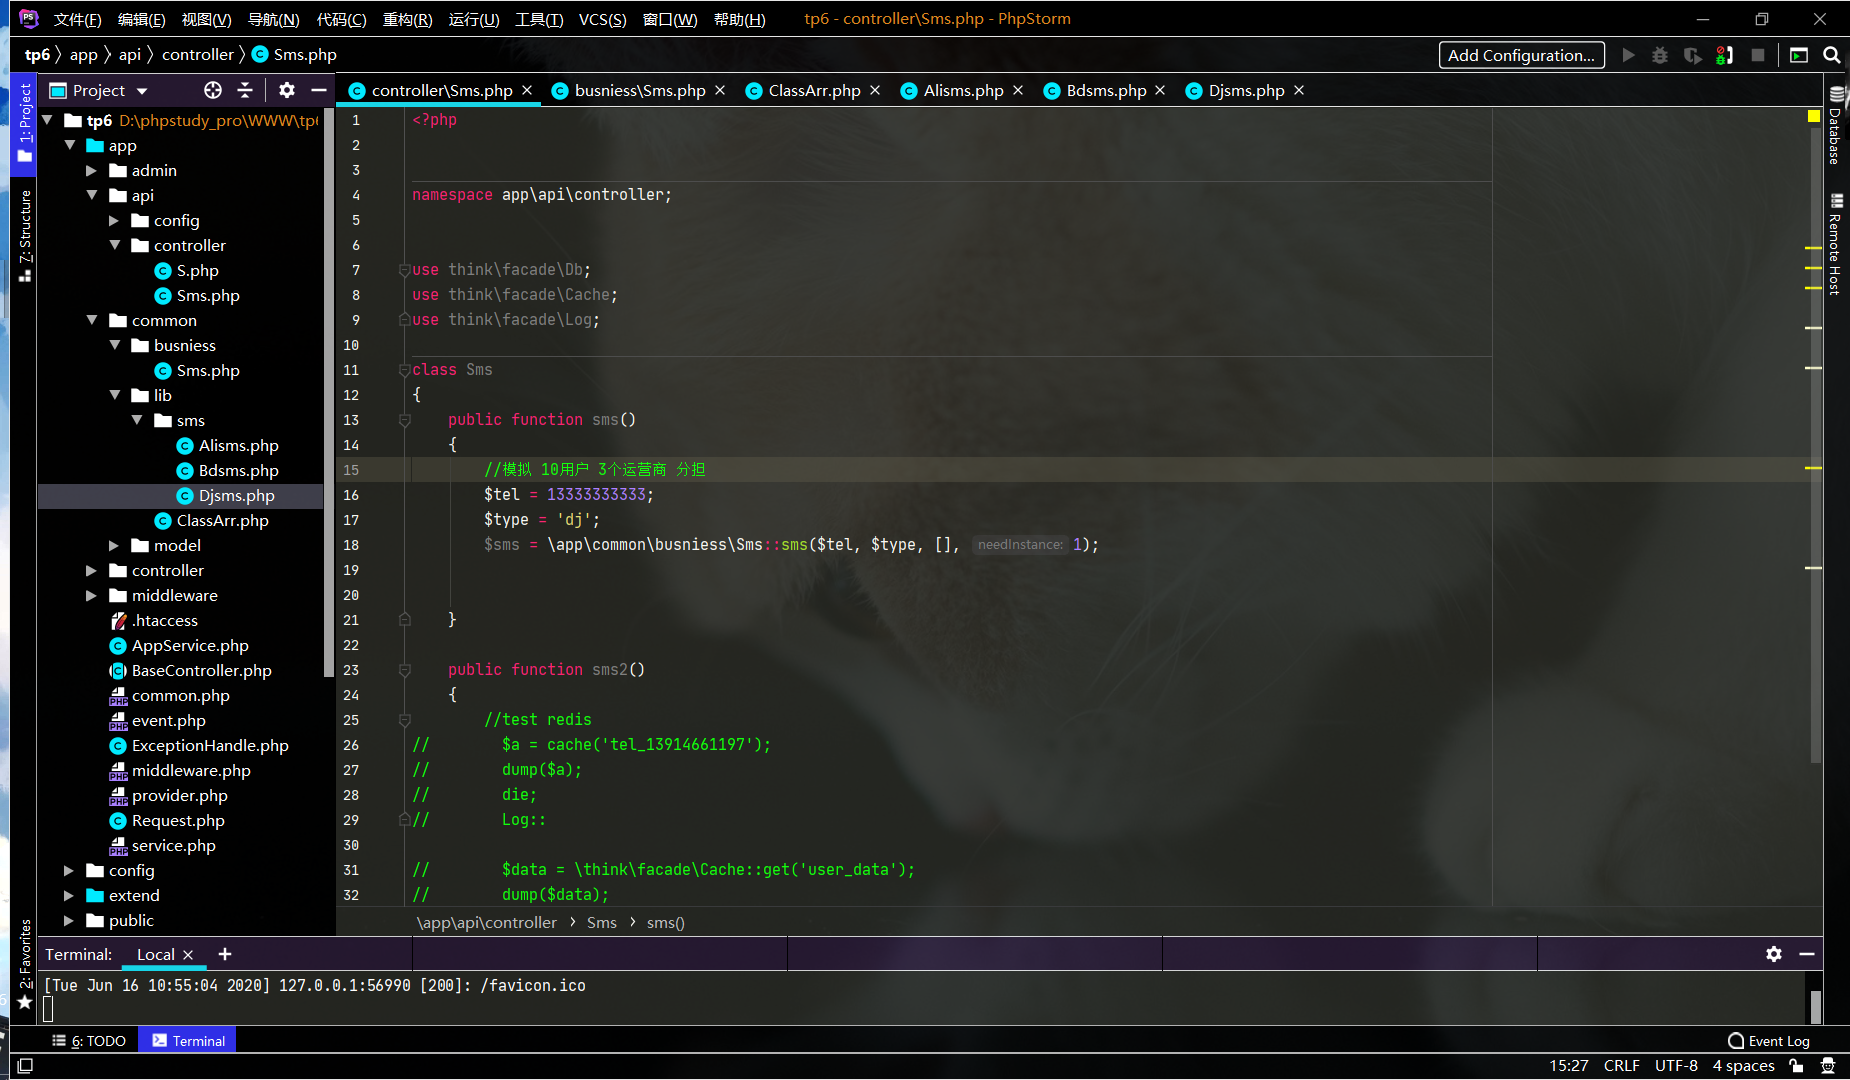
Task: Click sms() breadcrumb below editor
Action: [666, 922]
